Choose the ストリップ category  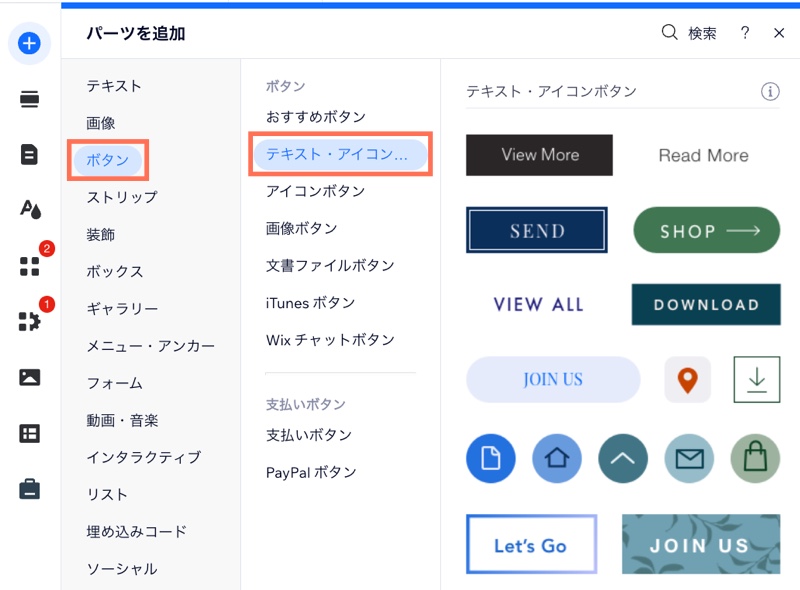coord(122,198)
